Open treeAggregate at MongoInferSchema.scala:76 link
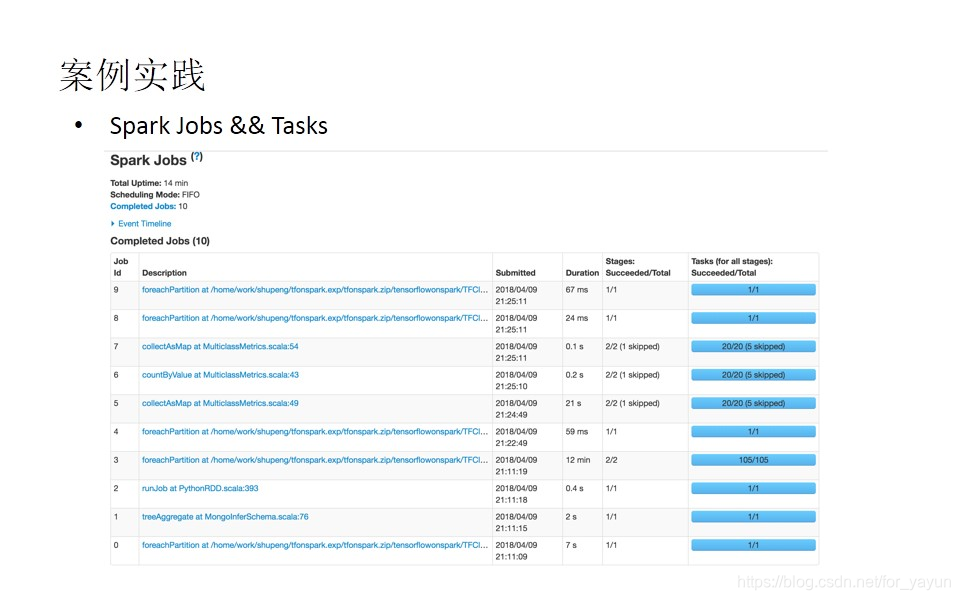 point(225,517)
